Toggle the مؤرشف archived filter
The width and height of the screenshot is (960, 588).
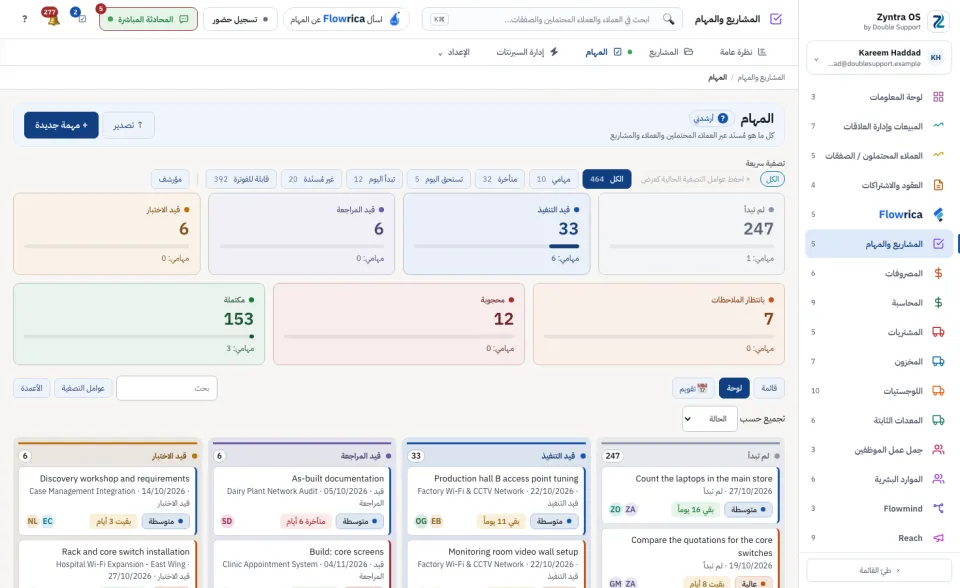click(x=170, y=179)
